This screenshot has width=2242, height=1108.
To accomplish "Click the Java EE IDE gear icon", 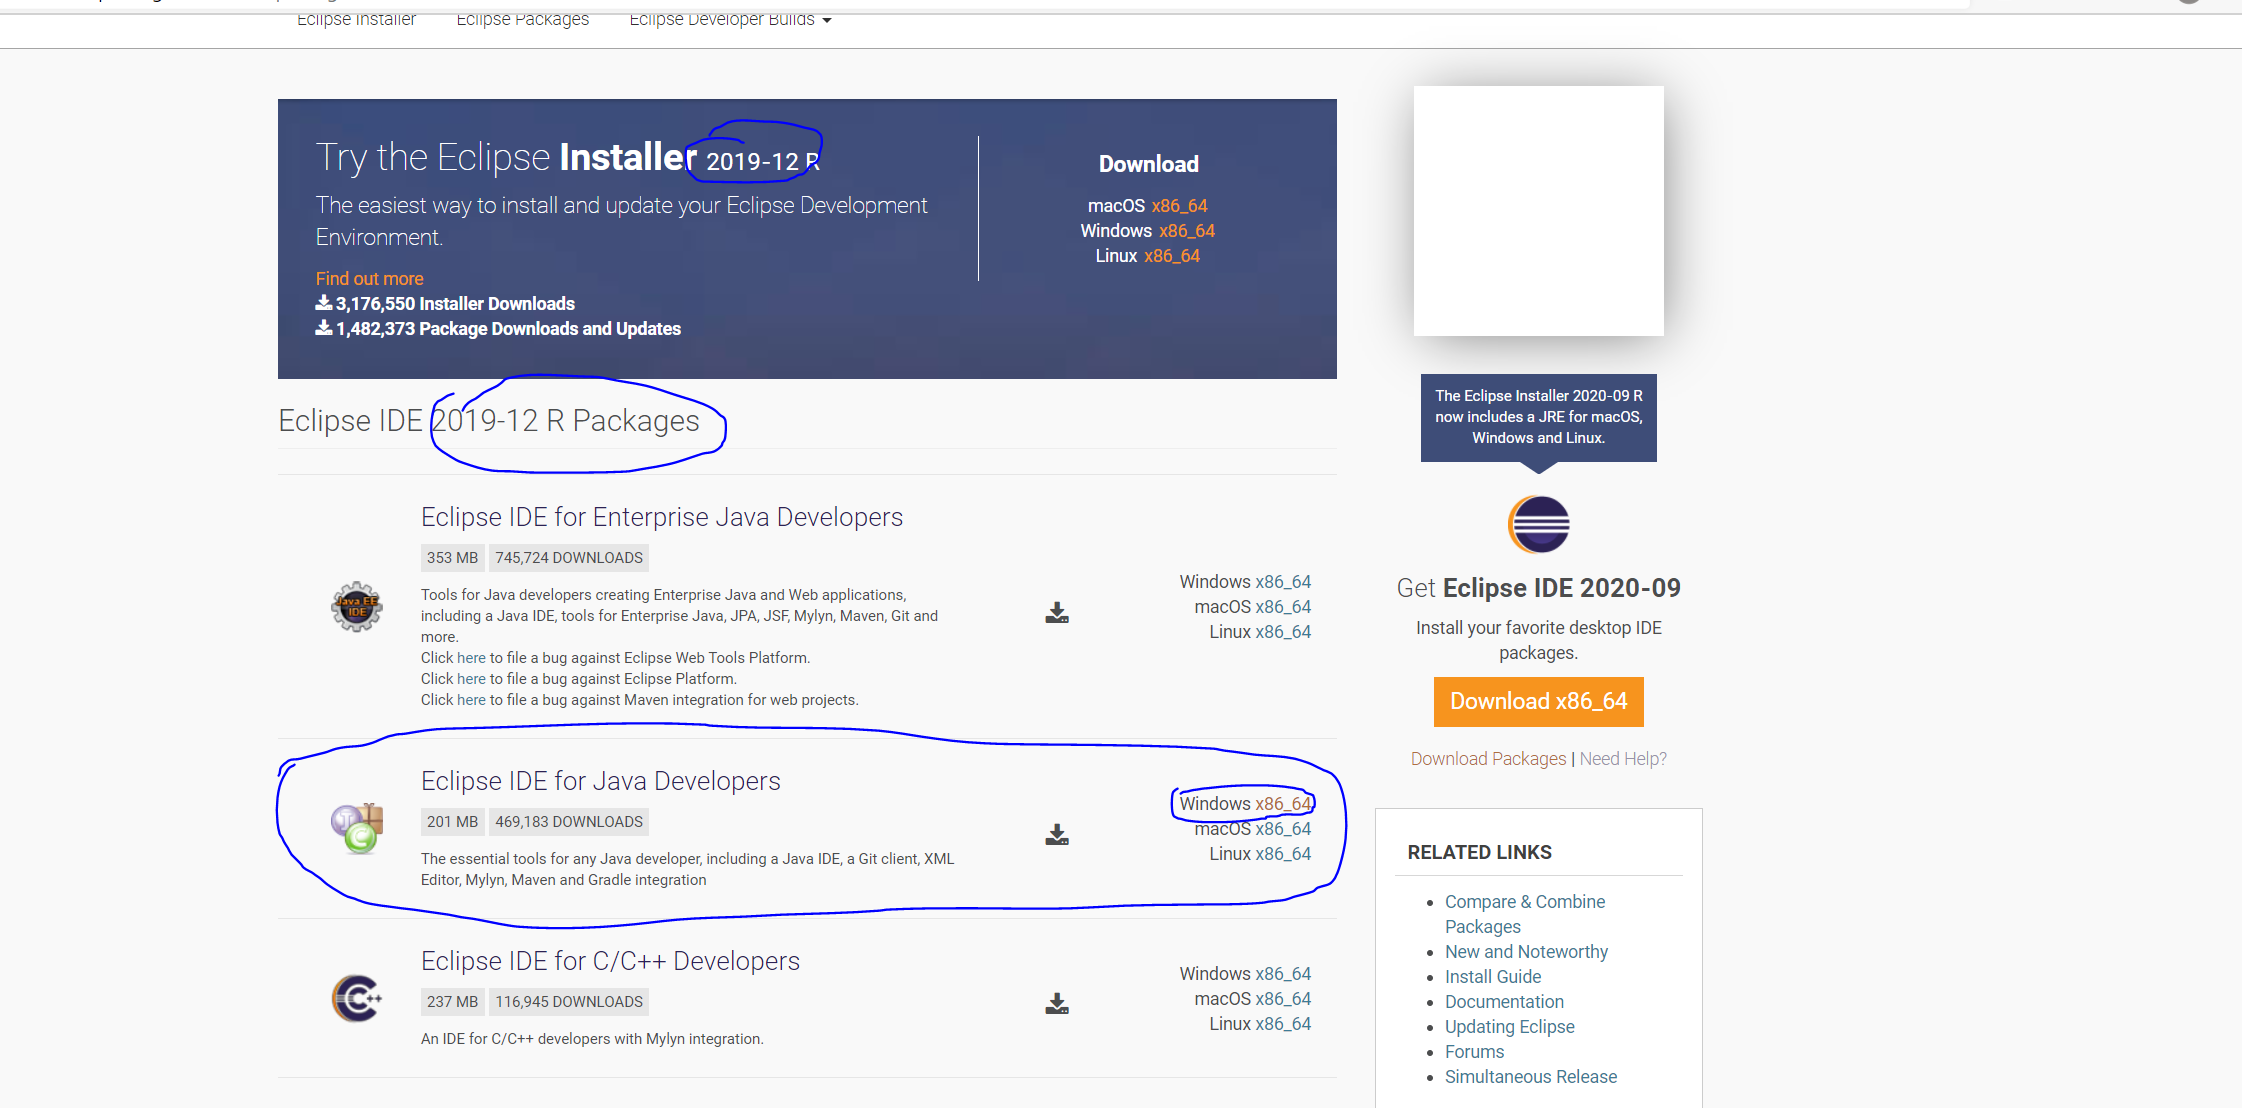I will point(357,606).
